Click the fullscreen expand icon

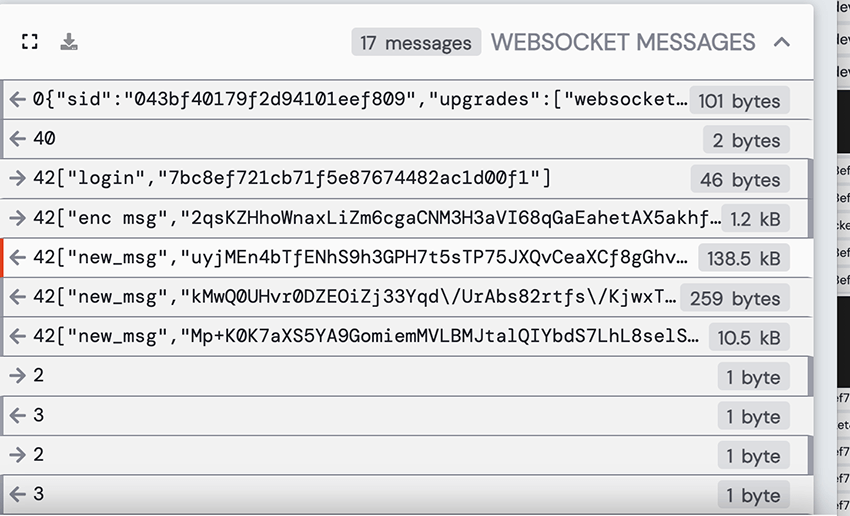tap(30, 42)
